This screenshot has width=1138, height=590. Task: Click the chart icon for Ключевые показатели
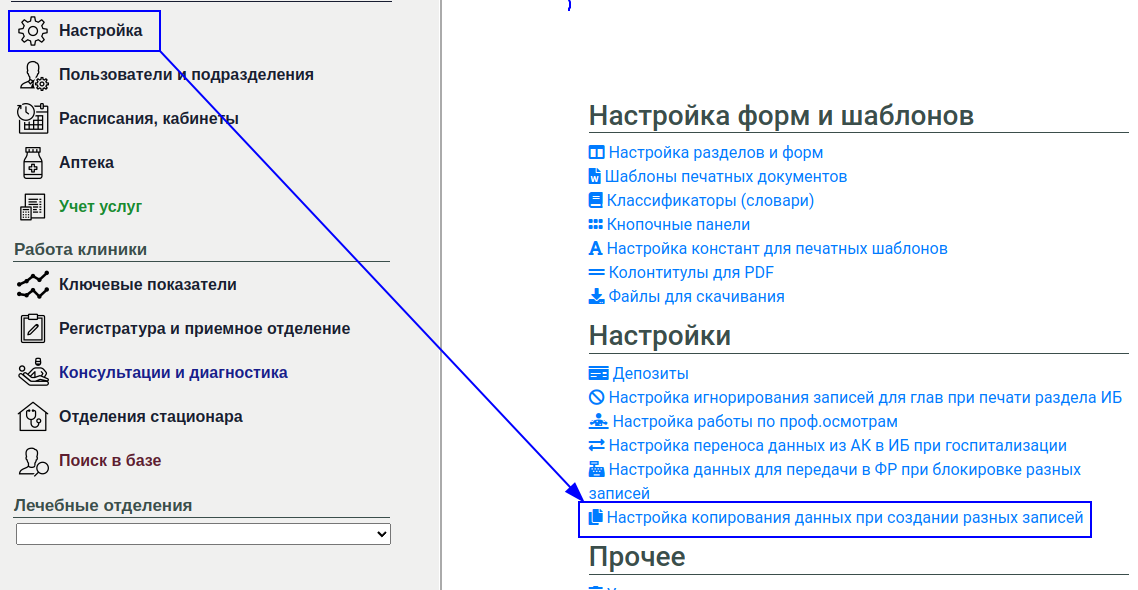click(33, 285)
